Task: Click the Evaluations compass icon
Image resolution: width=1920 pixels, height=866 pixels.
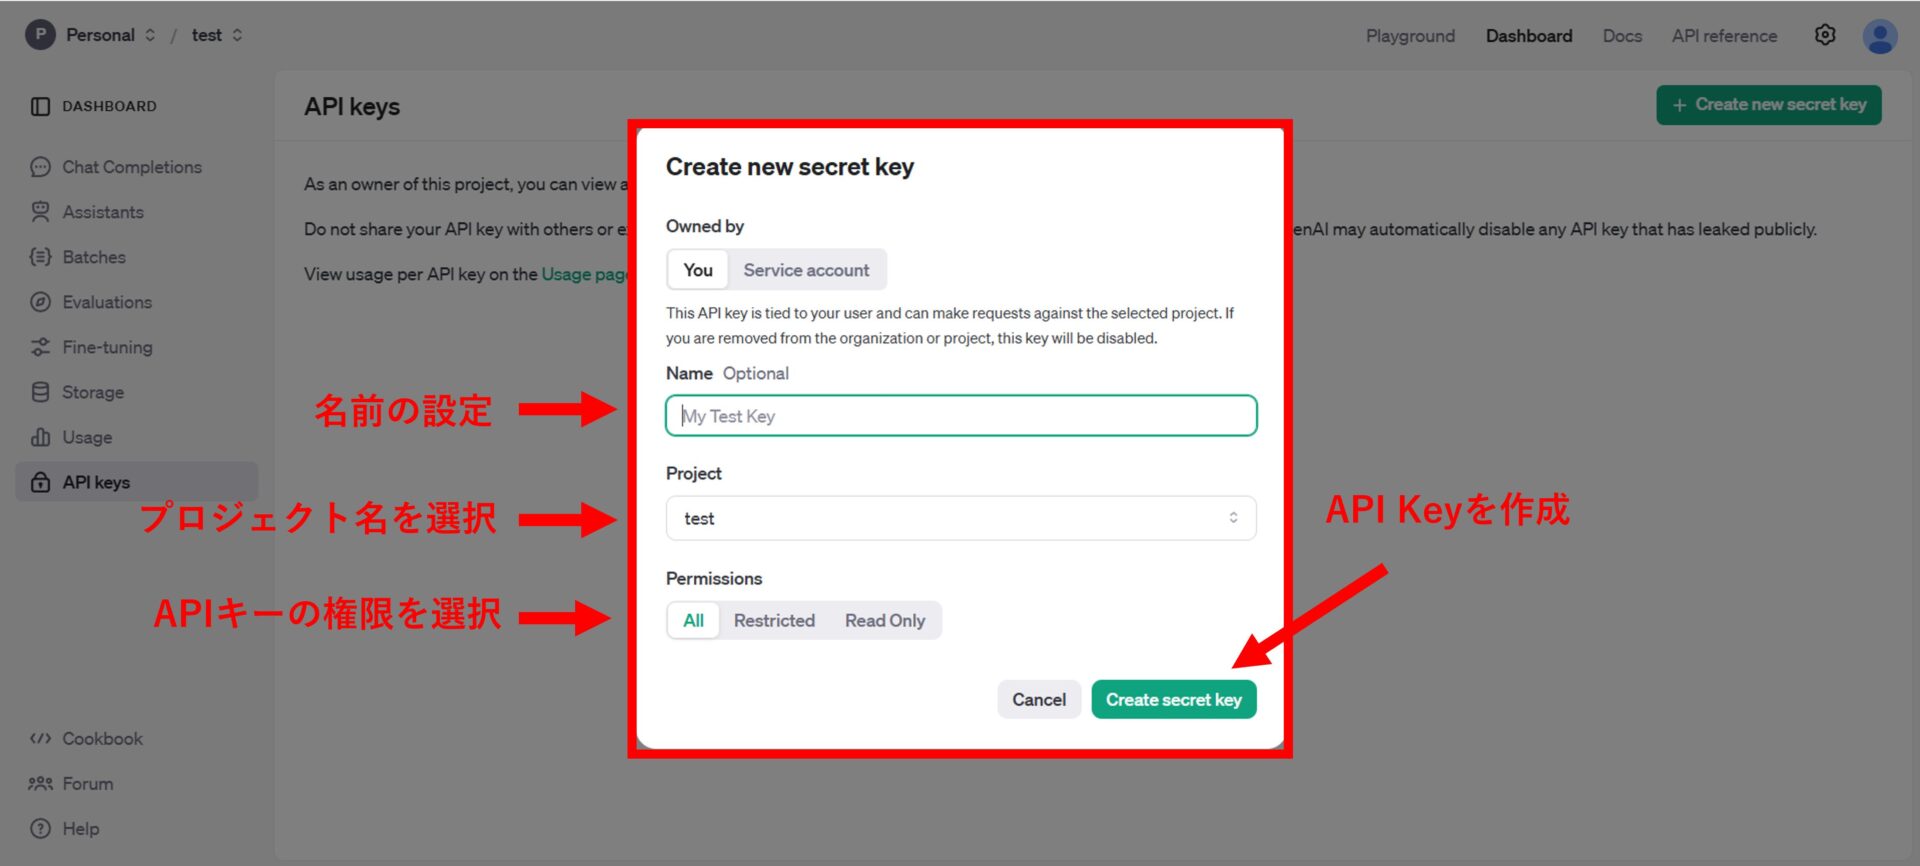Action: tap(40, 302)
